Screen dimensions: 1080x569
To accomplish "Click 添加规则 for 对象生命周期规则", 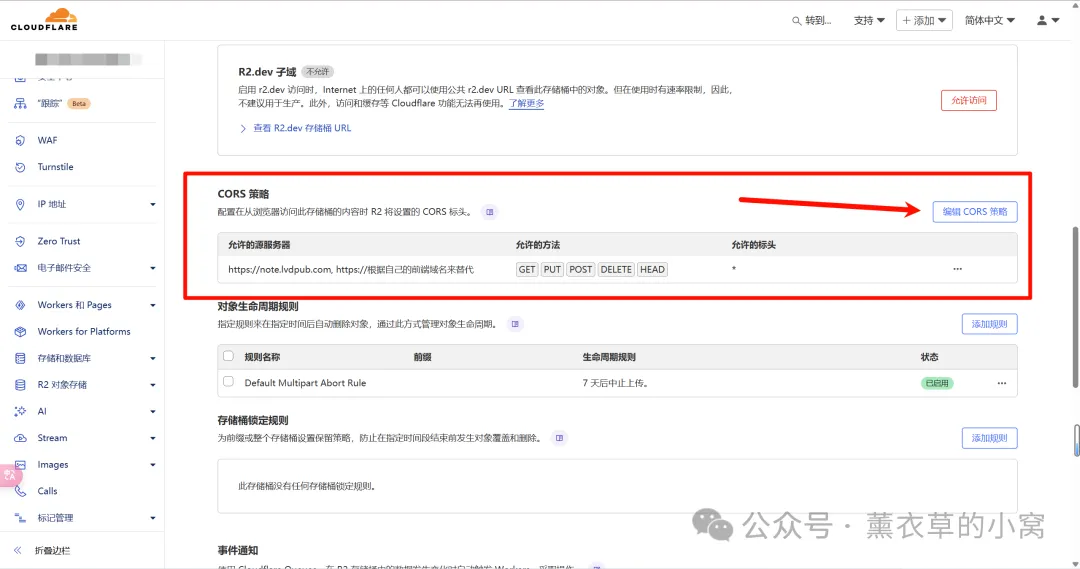I will click(x=989, y=324).
